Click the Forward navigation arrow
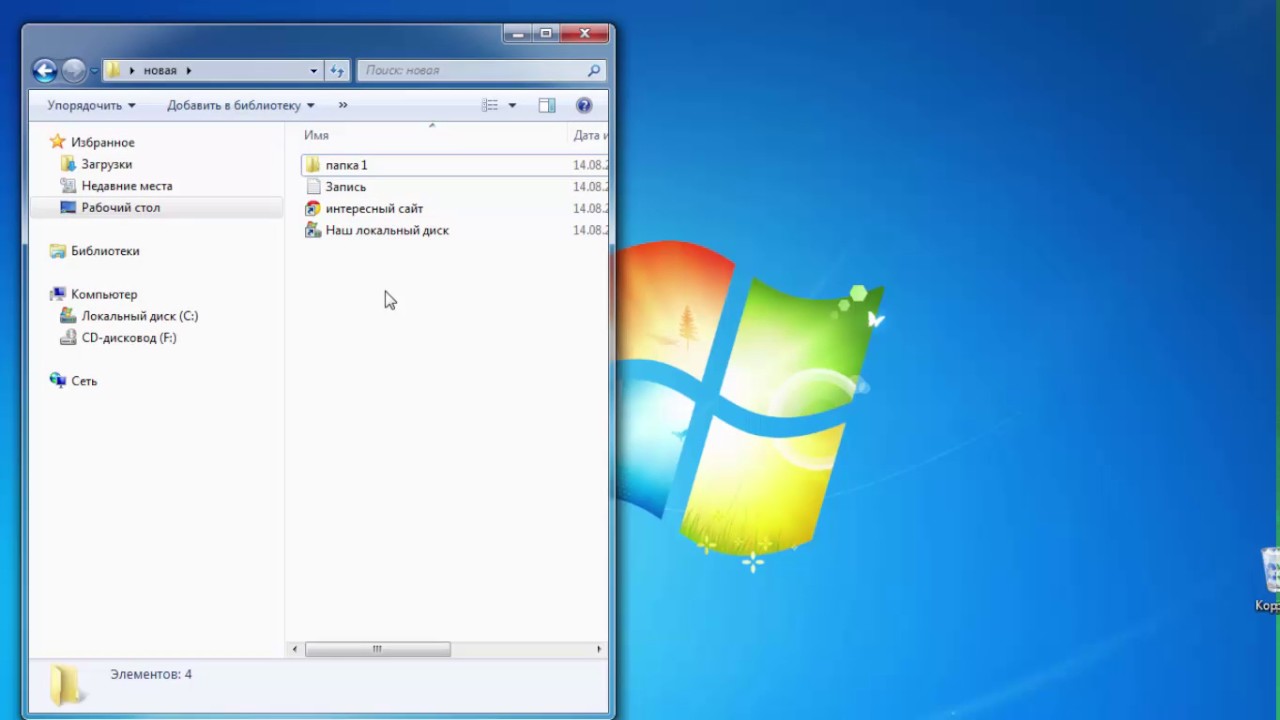 coord(73,70)
